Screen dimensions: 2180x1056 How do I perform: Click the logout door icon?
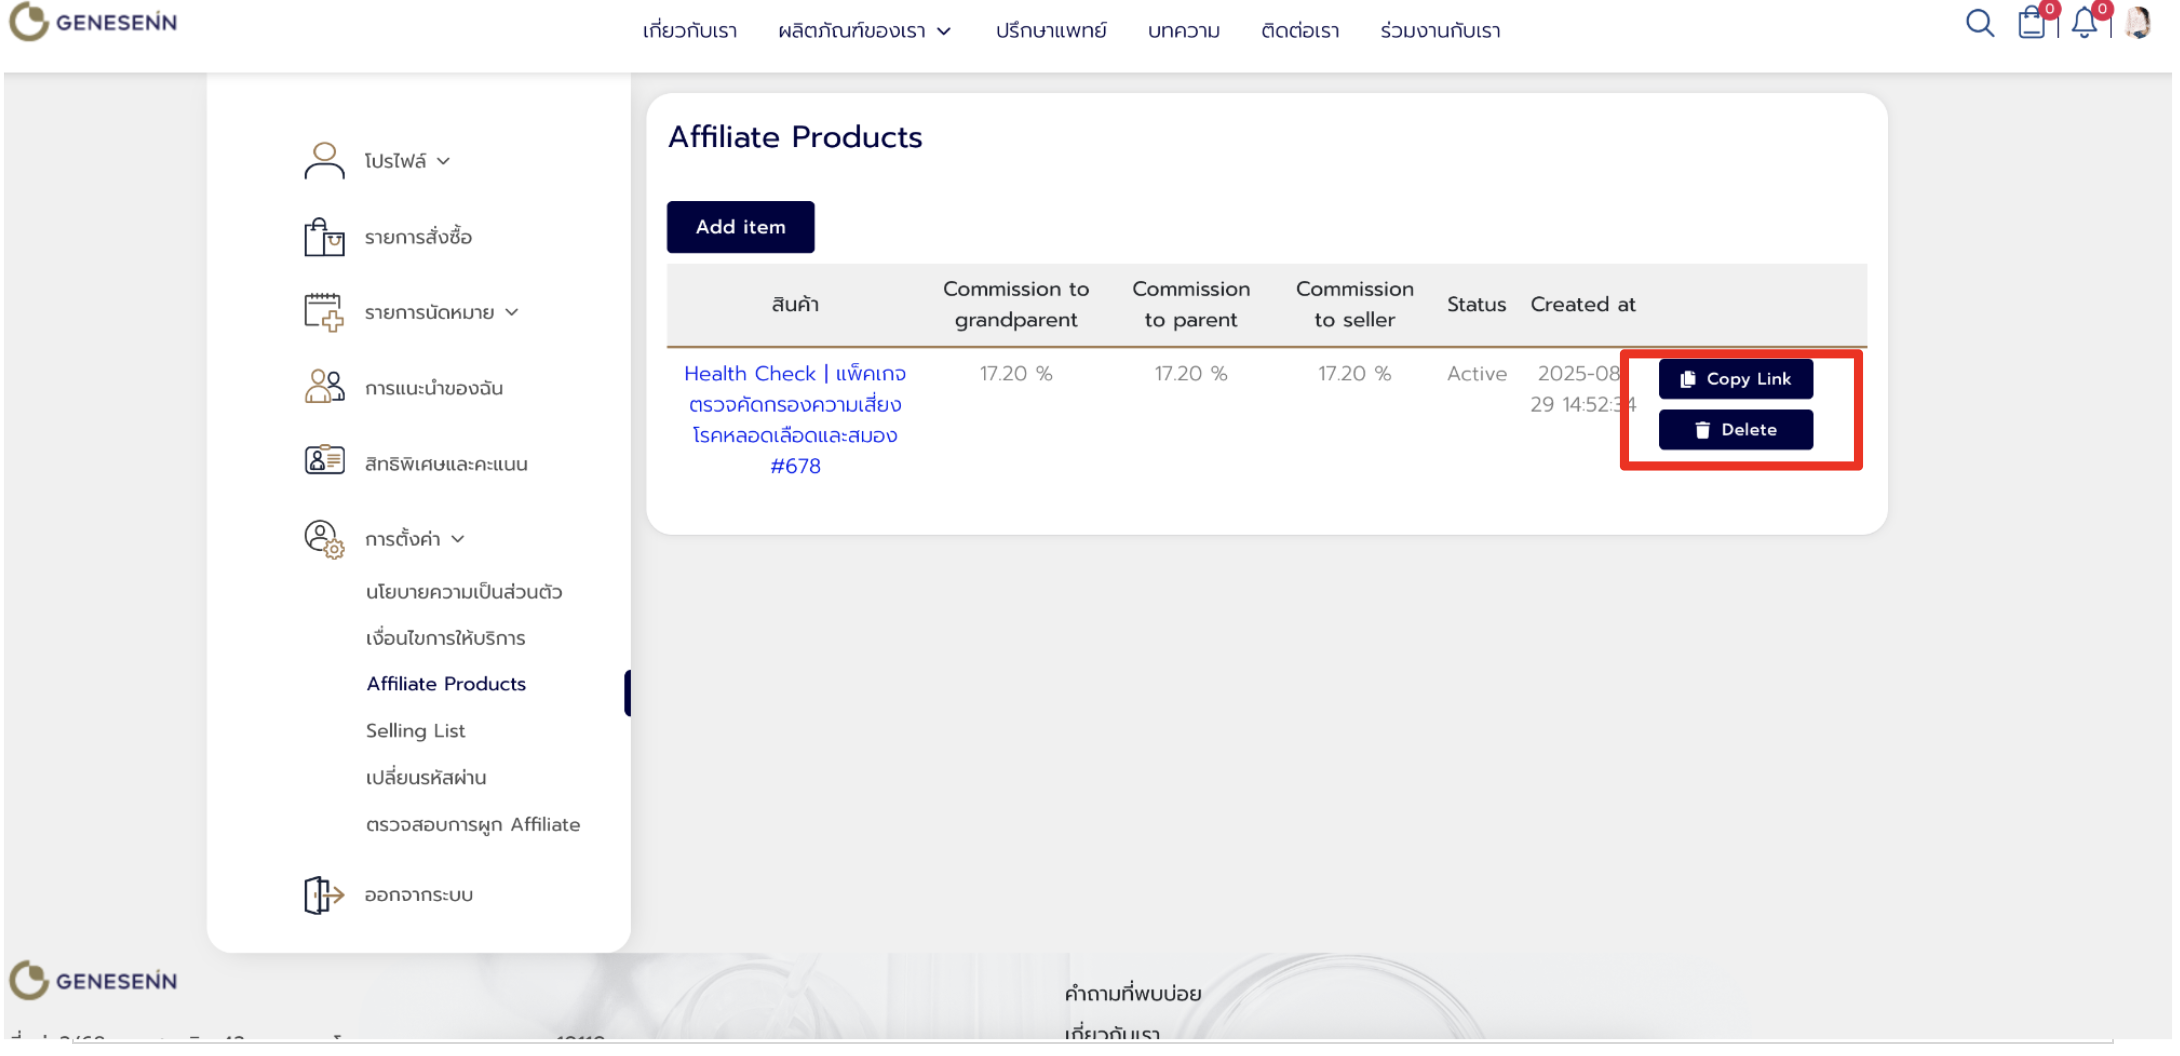(324, 894)
